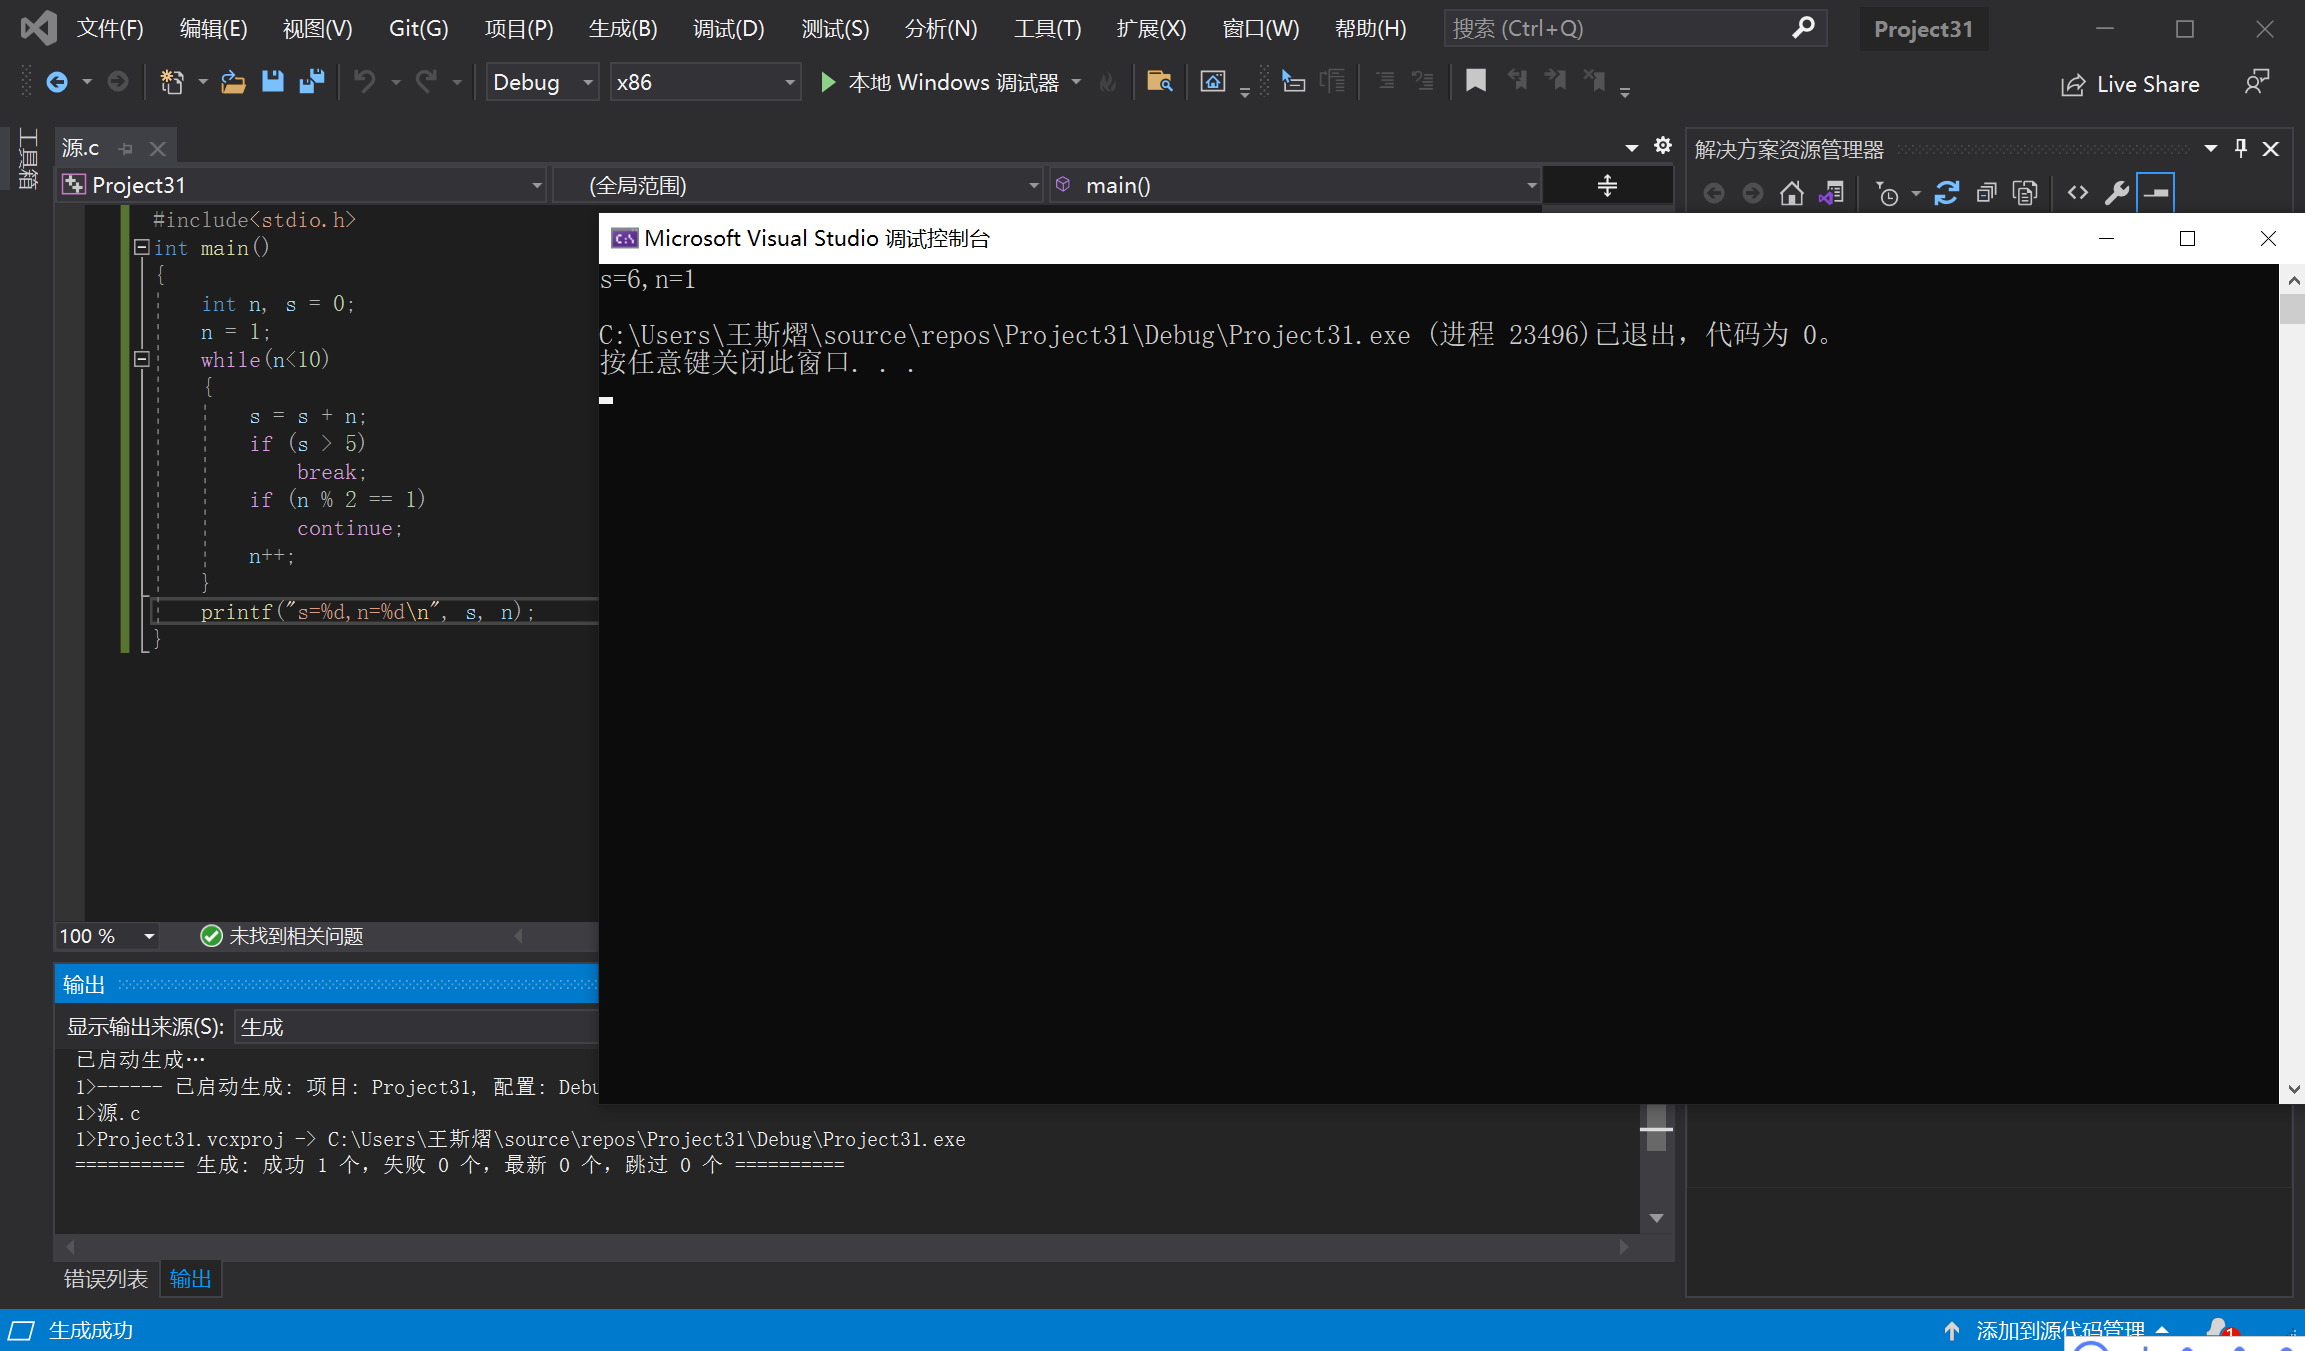Click Home icon in Solution Explorer
Screen dimensions: 2305x1351
[1791, 193]
